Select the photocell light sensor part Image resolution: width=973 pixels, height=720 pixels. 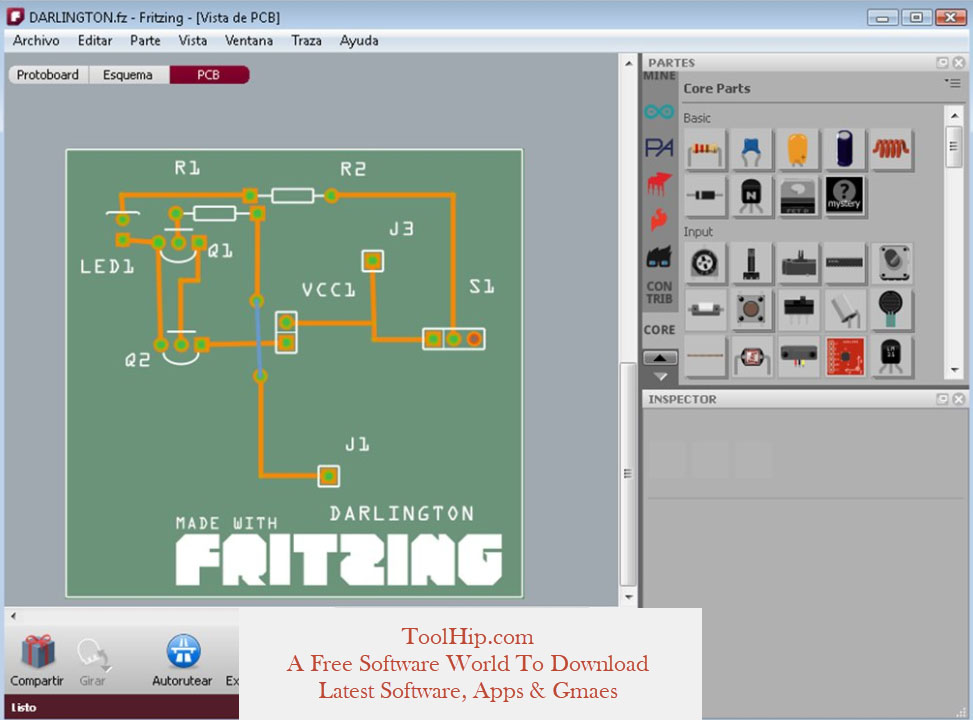pyautogui.click(x=751, y=356)
